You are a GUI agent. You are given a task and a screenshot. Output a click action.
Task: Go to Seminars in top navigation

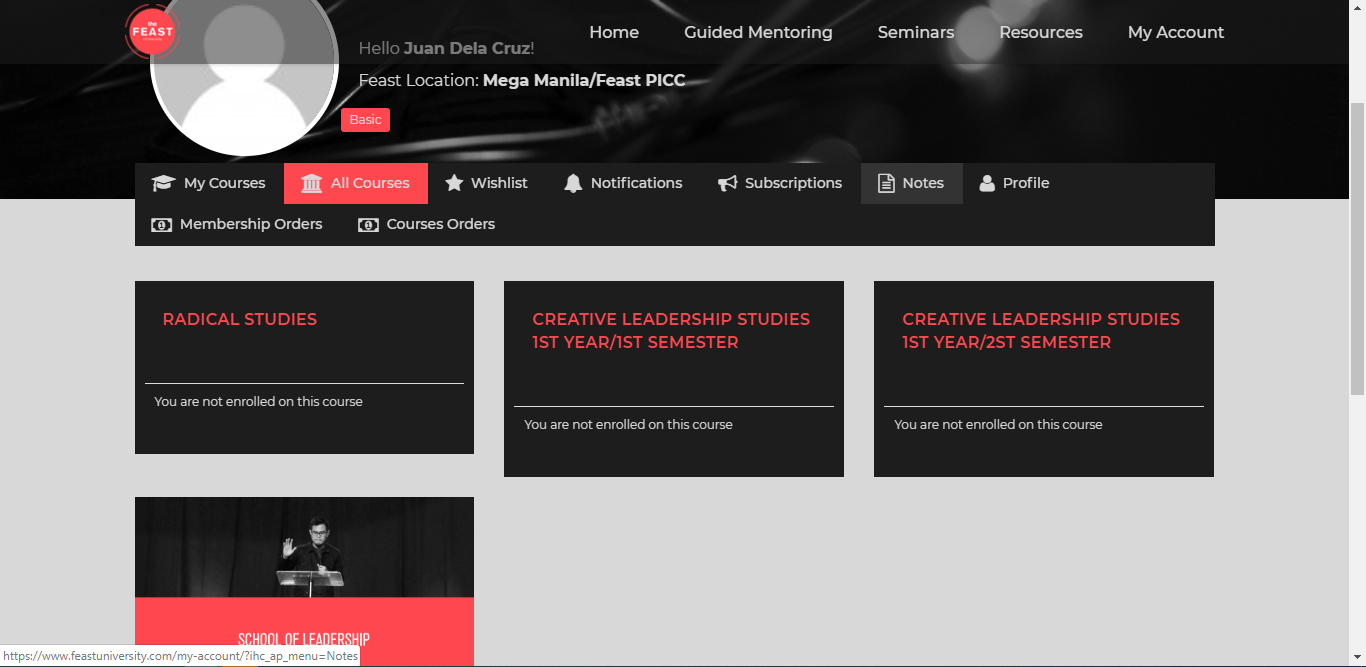pos(916,32)
